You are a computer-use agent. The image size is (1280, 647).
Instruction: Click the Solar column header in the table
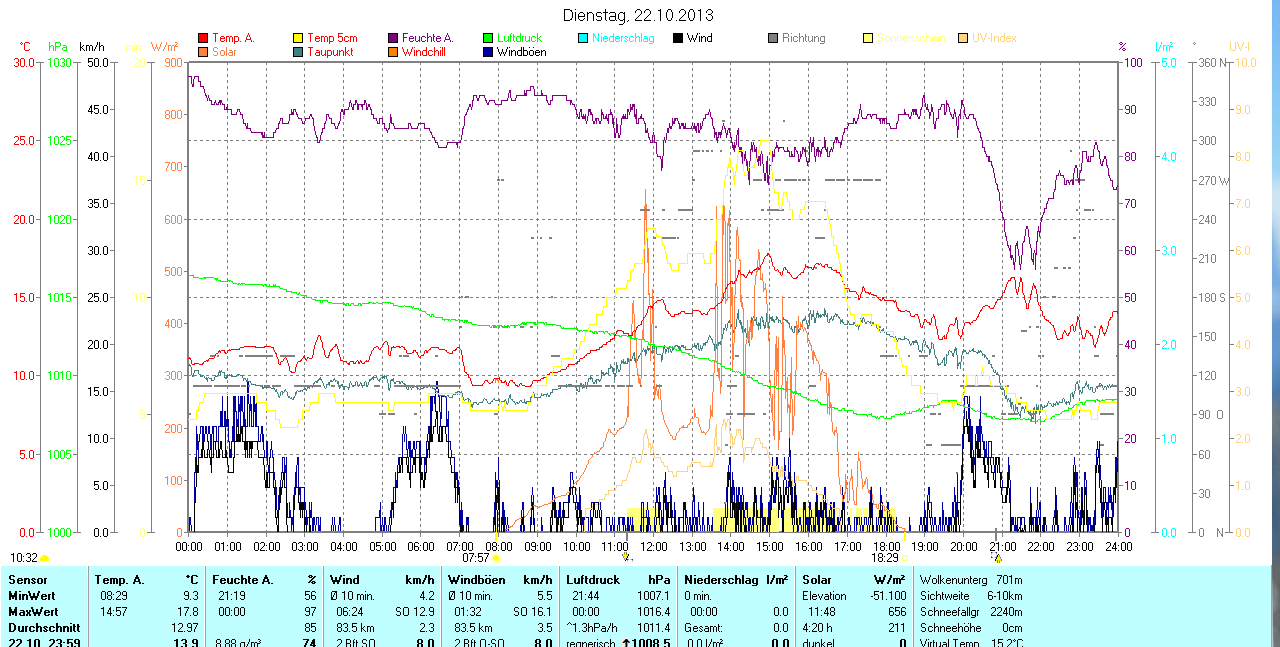817,579
